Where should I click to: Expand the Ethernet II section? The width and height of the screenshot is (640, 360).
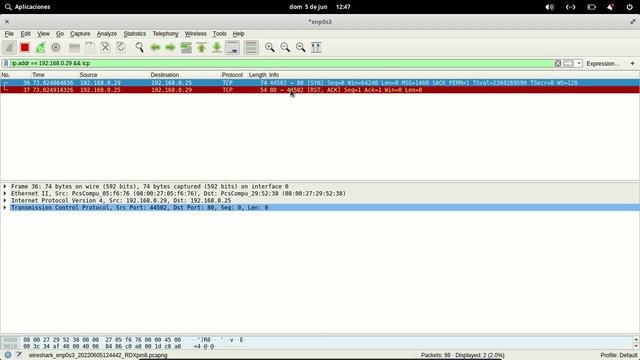click(x=5, y=193)
